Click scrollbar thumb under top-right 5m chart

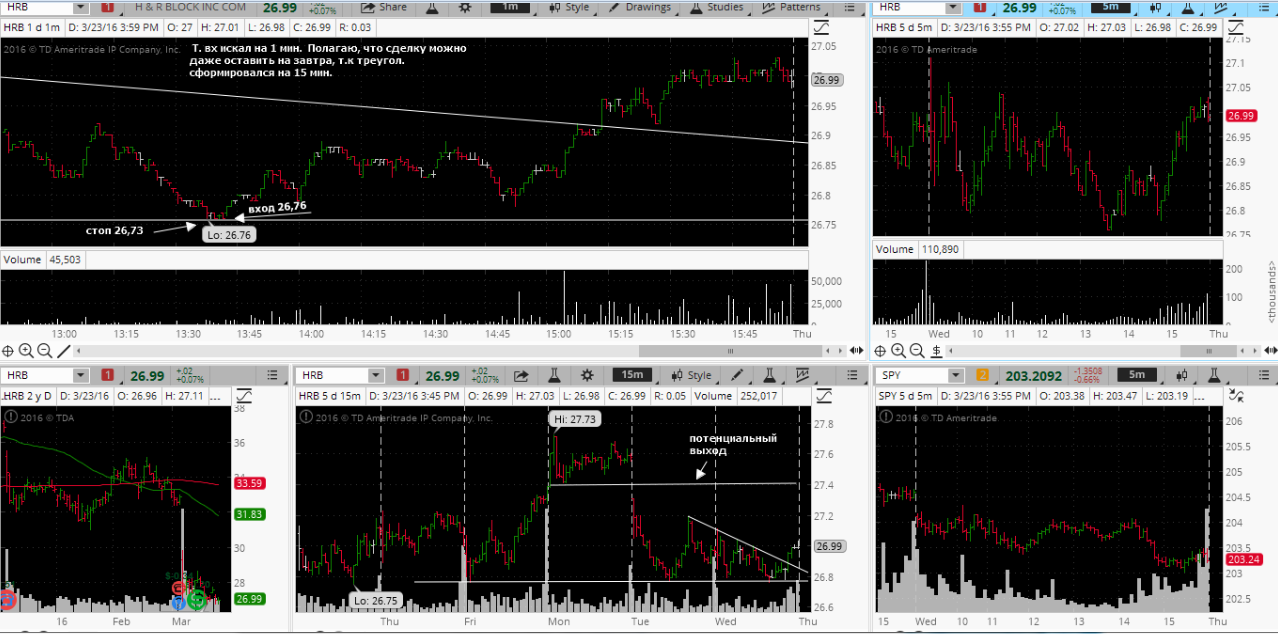click(1211, 351)
